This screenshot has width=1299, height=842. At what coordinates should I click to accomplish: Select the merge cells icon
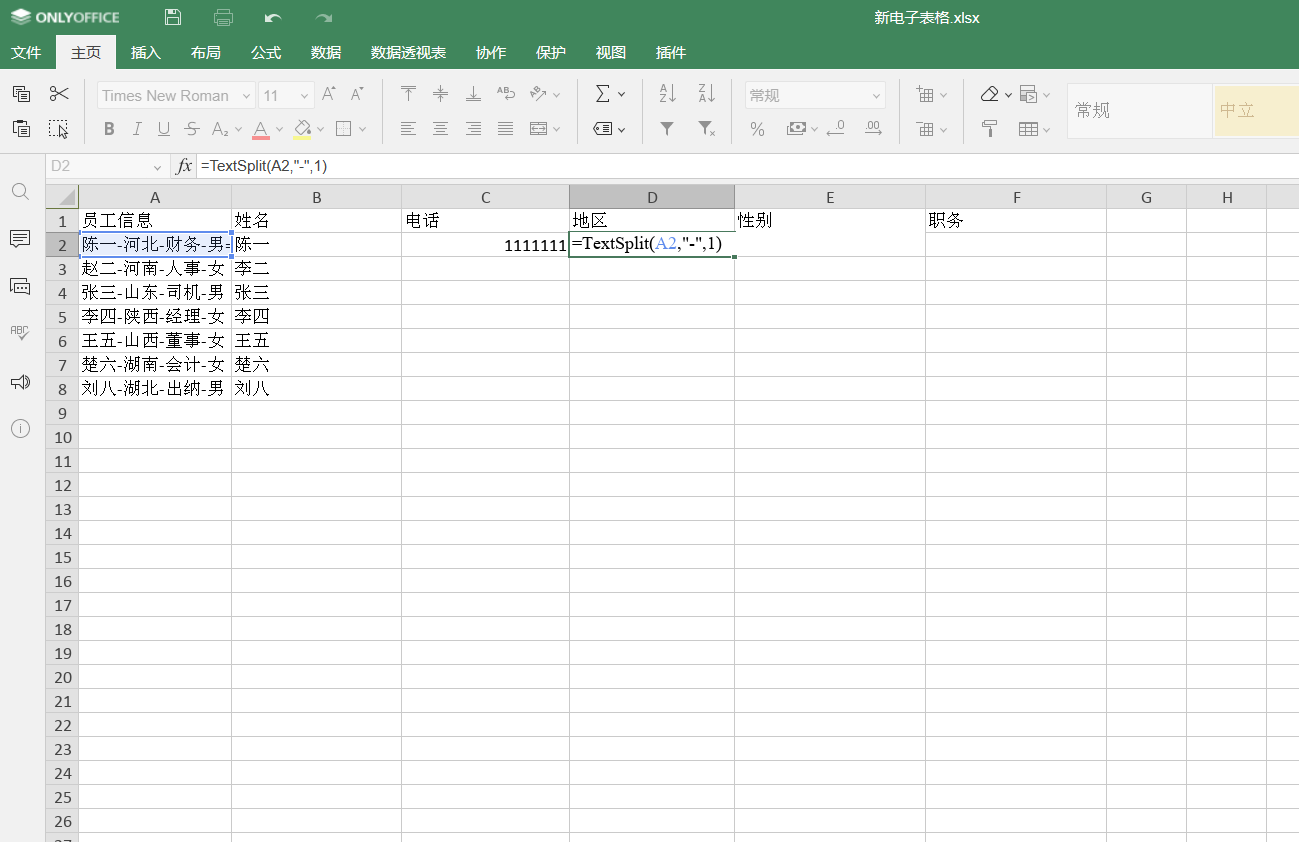(537, 128)
